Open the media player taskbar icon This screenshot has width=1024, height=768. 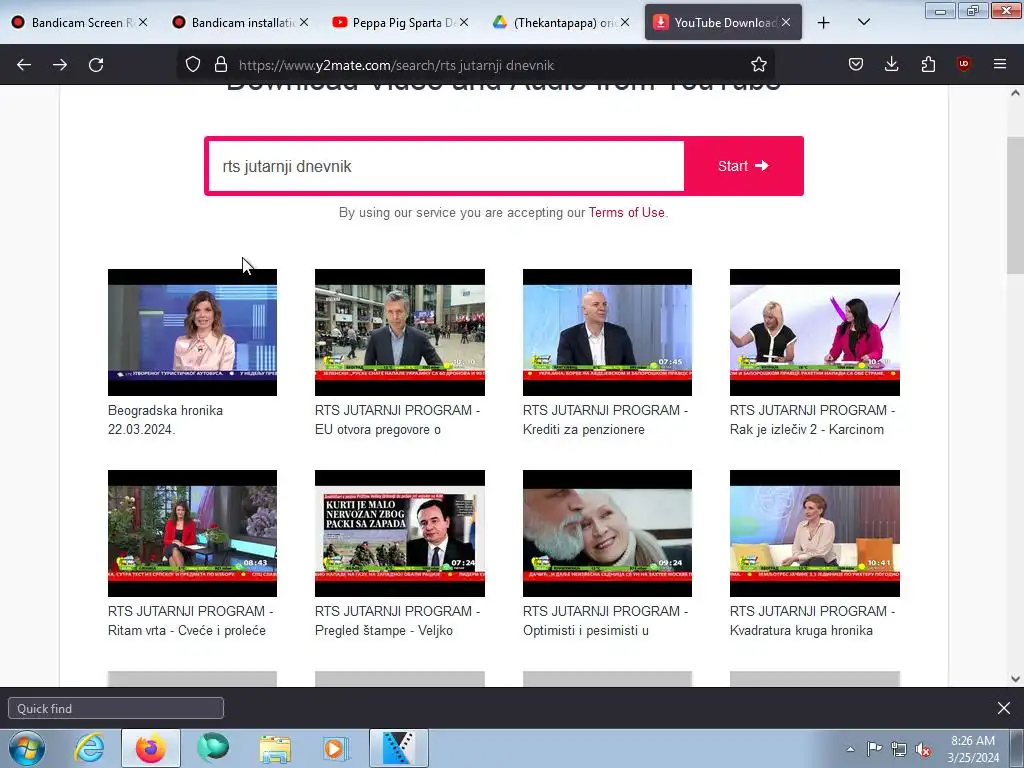coord(336,748)
